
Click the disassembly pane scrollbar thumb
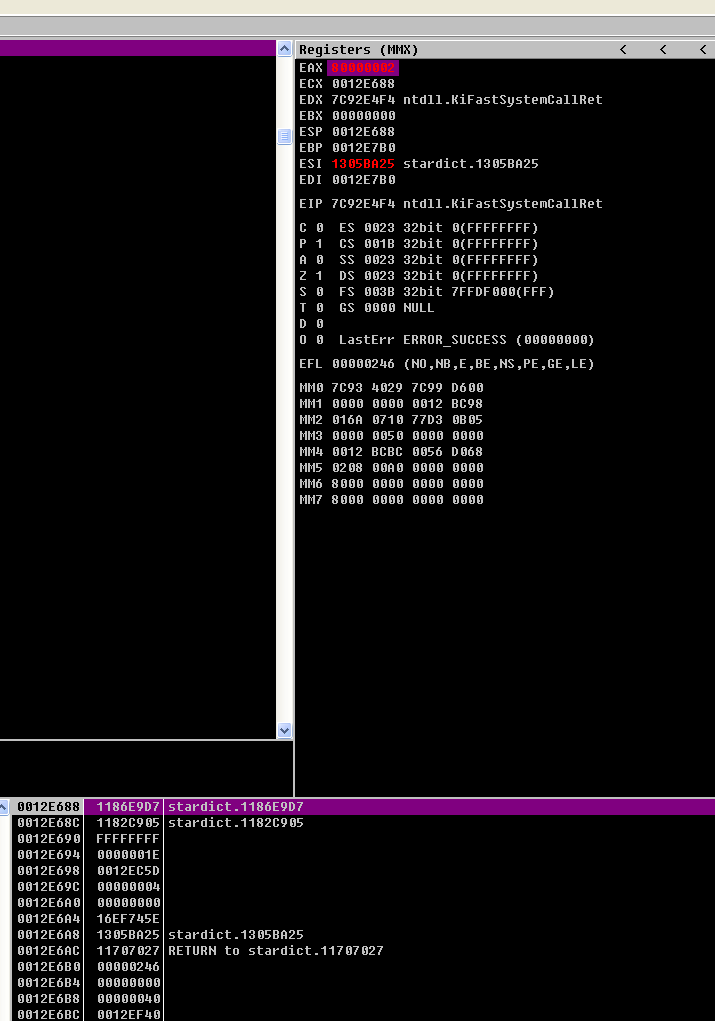point(285,136)
